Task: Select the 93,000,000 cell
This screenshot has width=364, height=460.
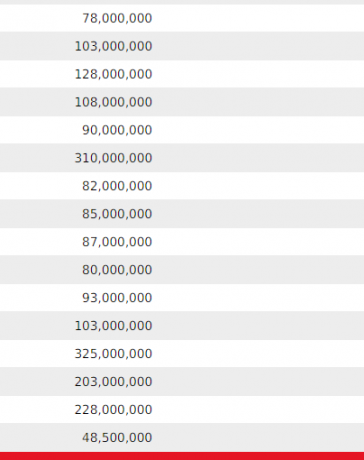Action: coord(117,298)
